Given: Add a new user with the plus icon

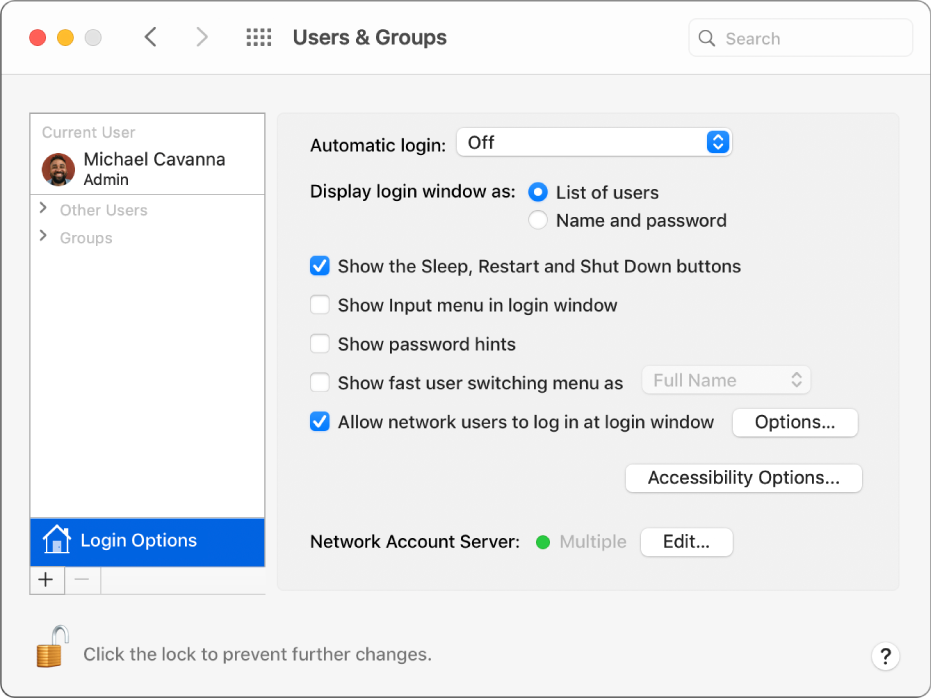Looking at the screenshot, I should pyautogui.click(x=46, y=580).
